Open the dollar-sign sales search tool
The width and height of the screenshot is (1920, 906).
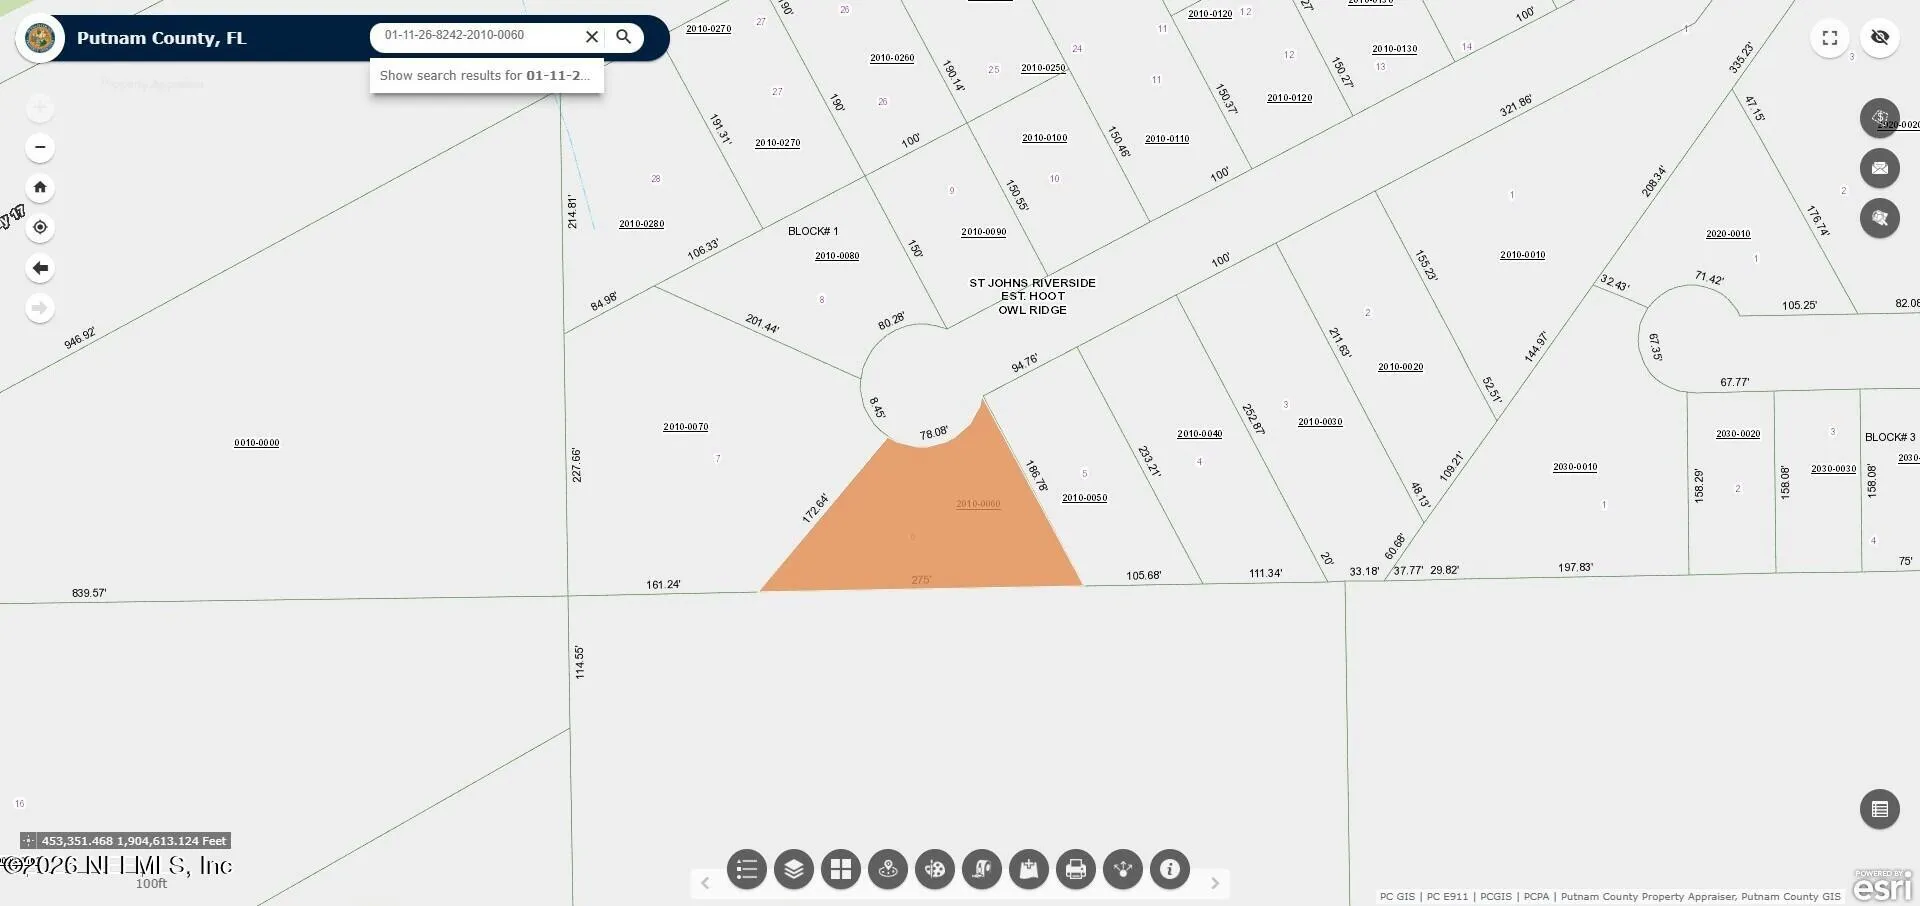[1880, 118]
